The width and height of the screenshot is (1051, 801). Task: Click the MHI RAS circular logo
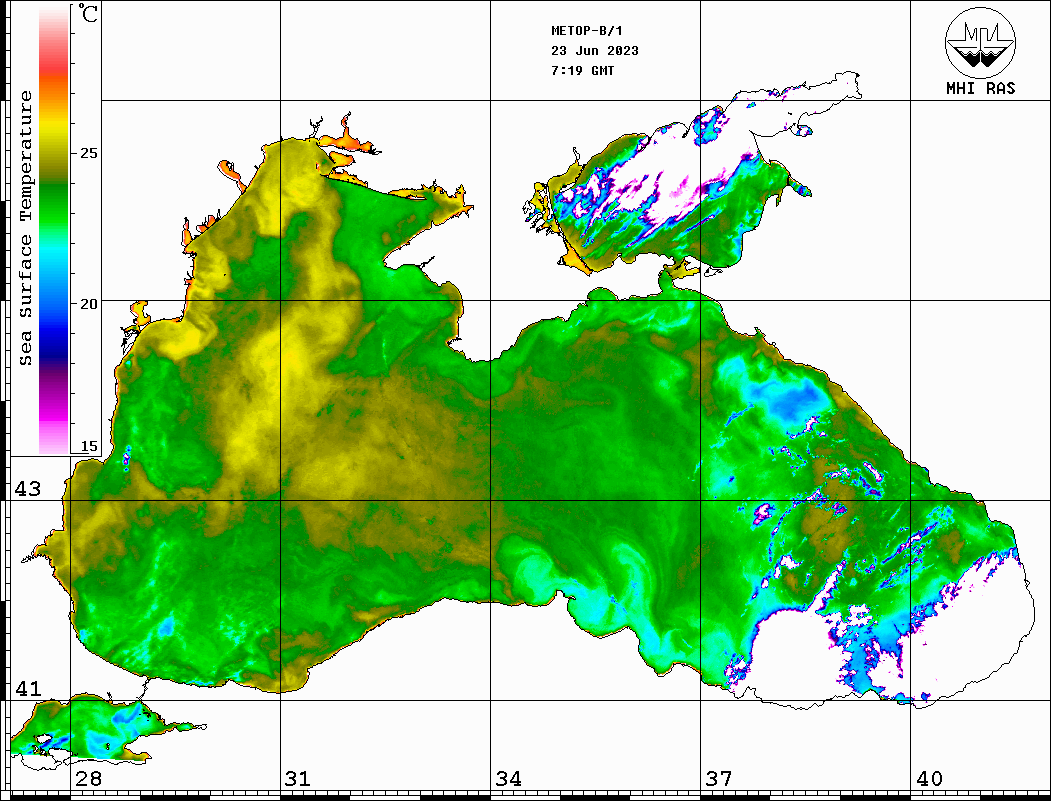pyautogui.click(x=980, y=42)
